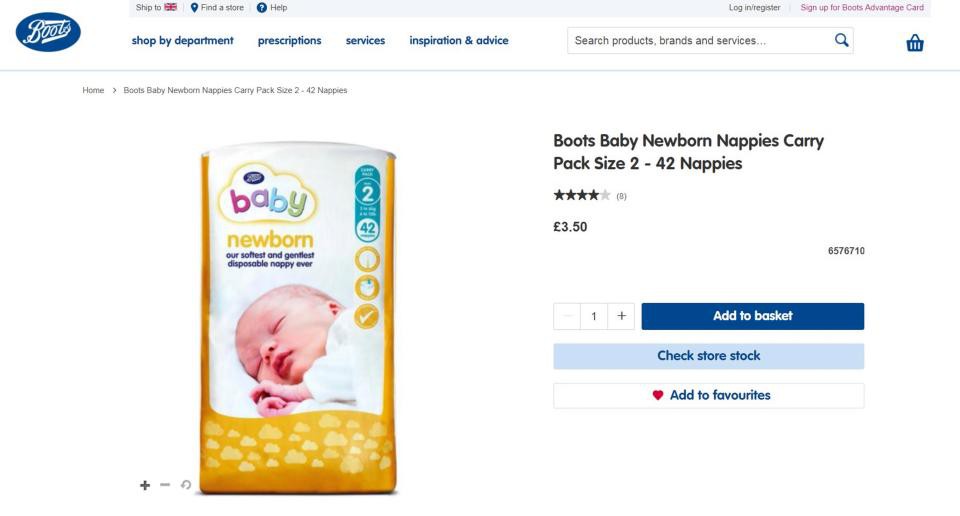Click the Boots logo
Viewport: 960px width, 516px height.
coord(48,33)
